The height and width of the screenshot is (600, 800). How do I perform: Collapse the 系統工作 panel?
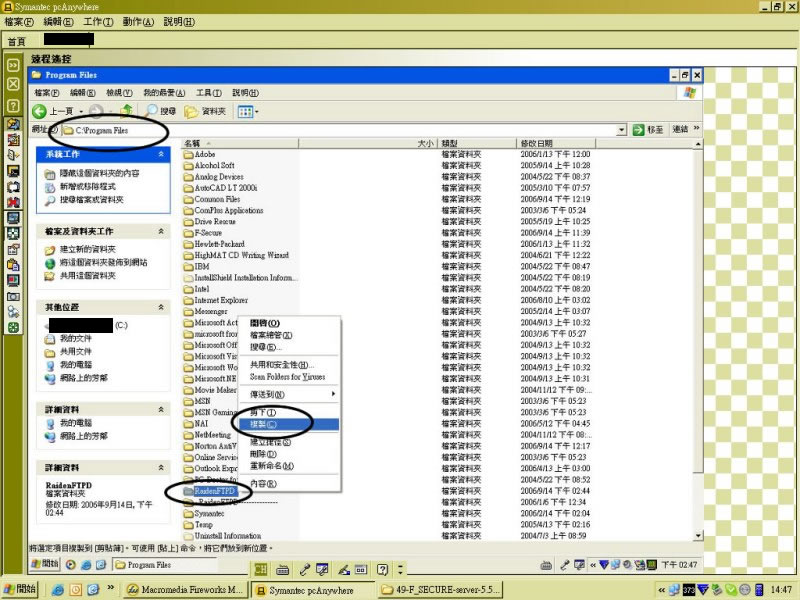[161, 154]
